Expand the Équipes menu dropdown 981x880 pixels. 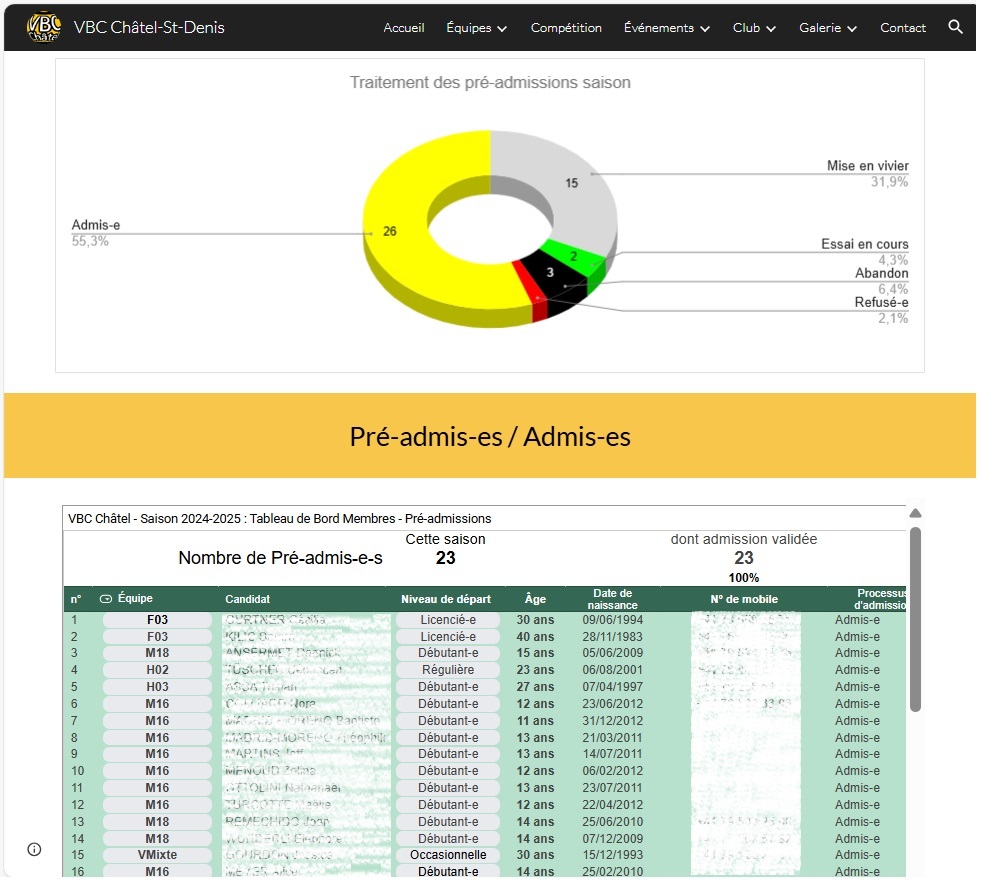tap(477, 28)
